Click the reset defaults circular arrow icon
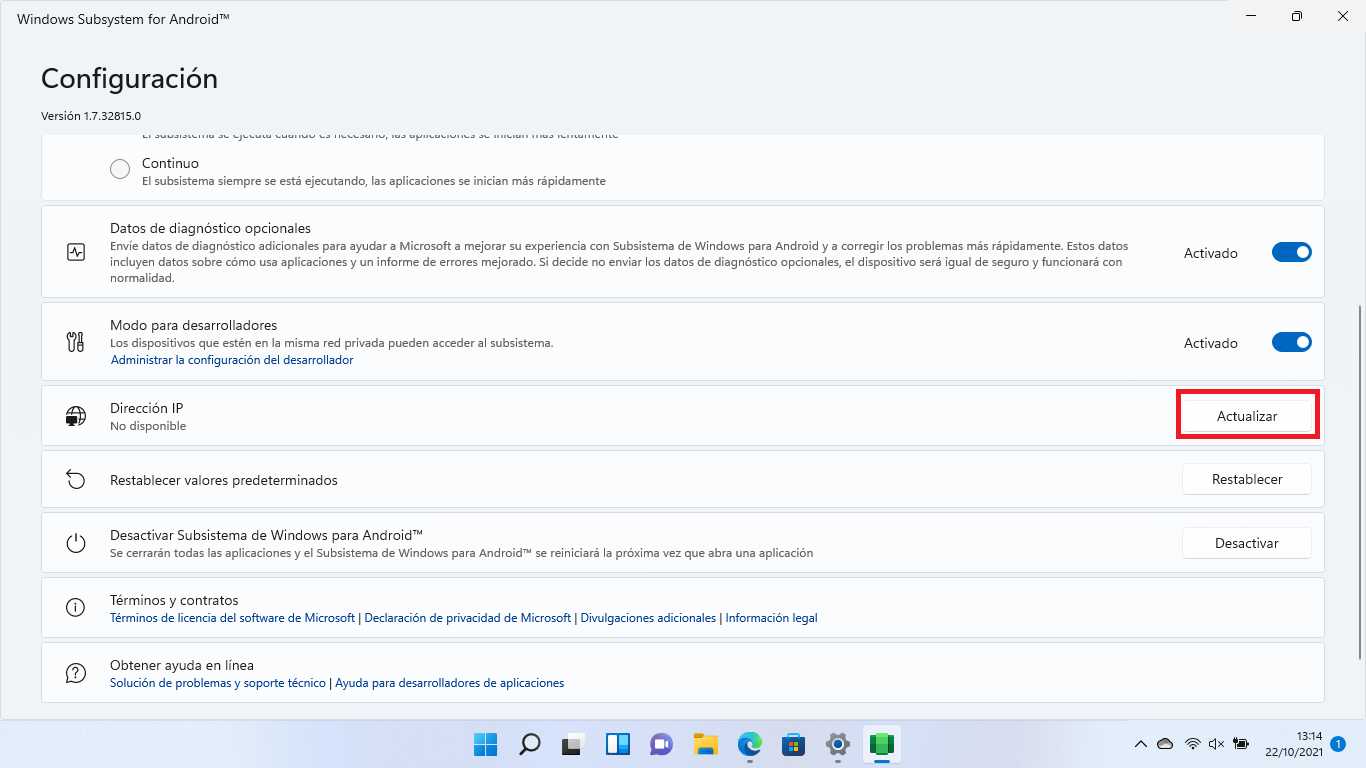Image resolution: width=1366 pixels, height=768 pixels. (x=76, y=480)
